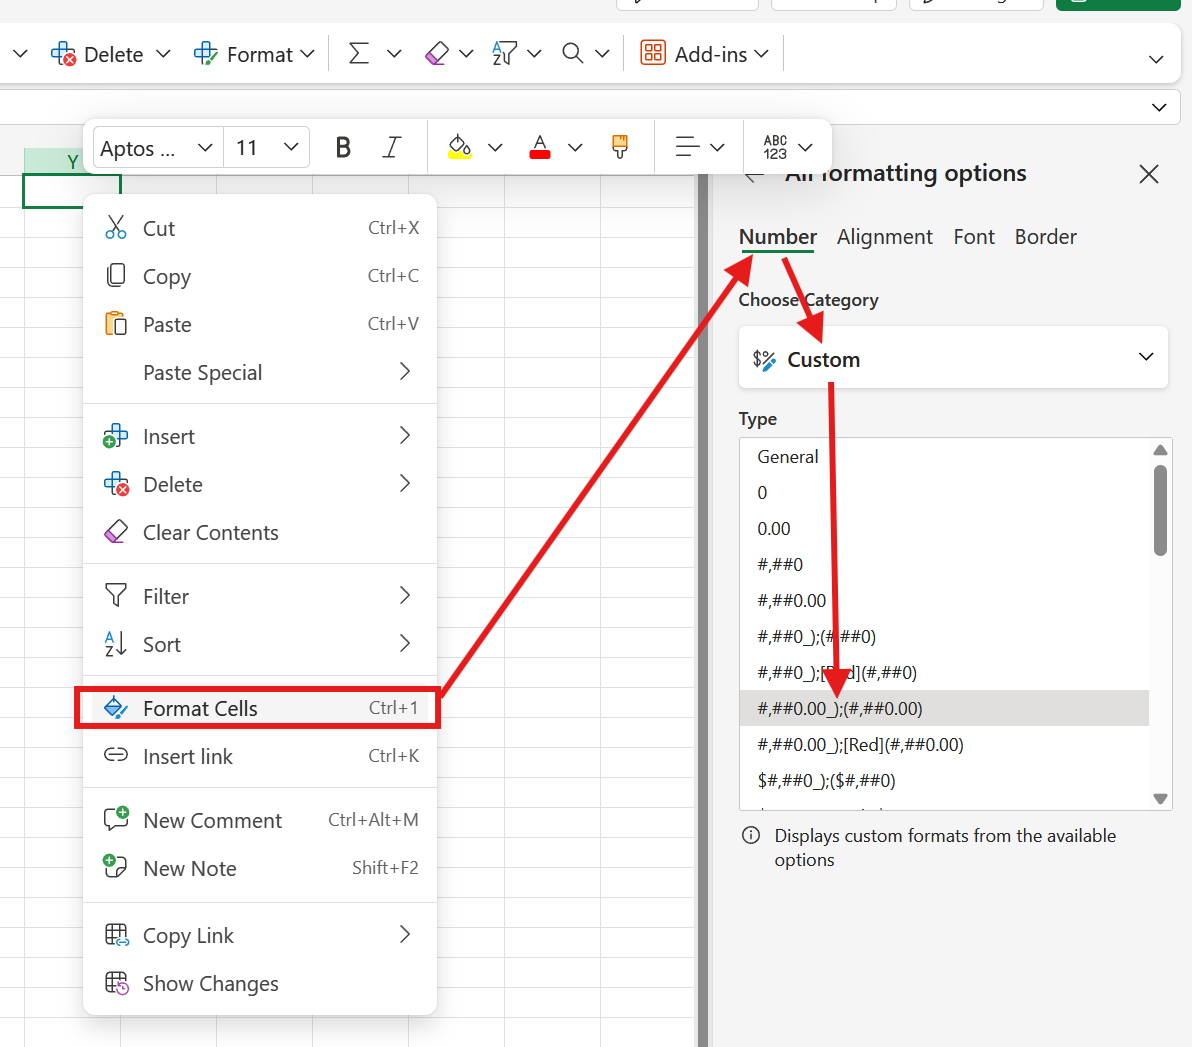Viewport: 1192px width, 1047px height.
Task: Apply the yellow fill color bucket
Action: pos(460,148)
